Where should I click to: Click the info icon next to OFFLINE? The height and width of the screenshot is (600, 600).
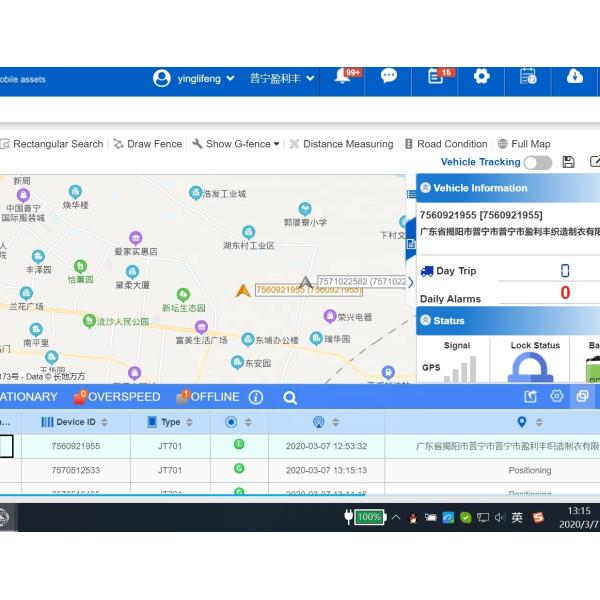pos(256,397)
